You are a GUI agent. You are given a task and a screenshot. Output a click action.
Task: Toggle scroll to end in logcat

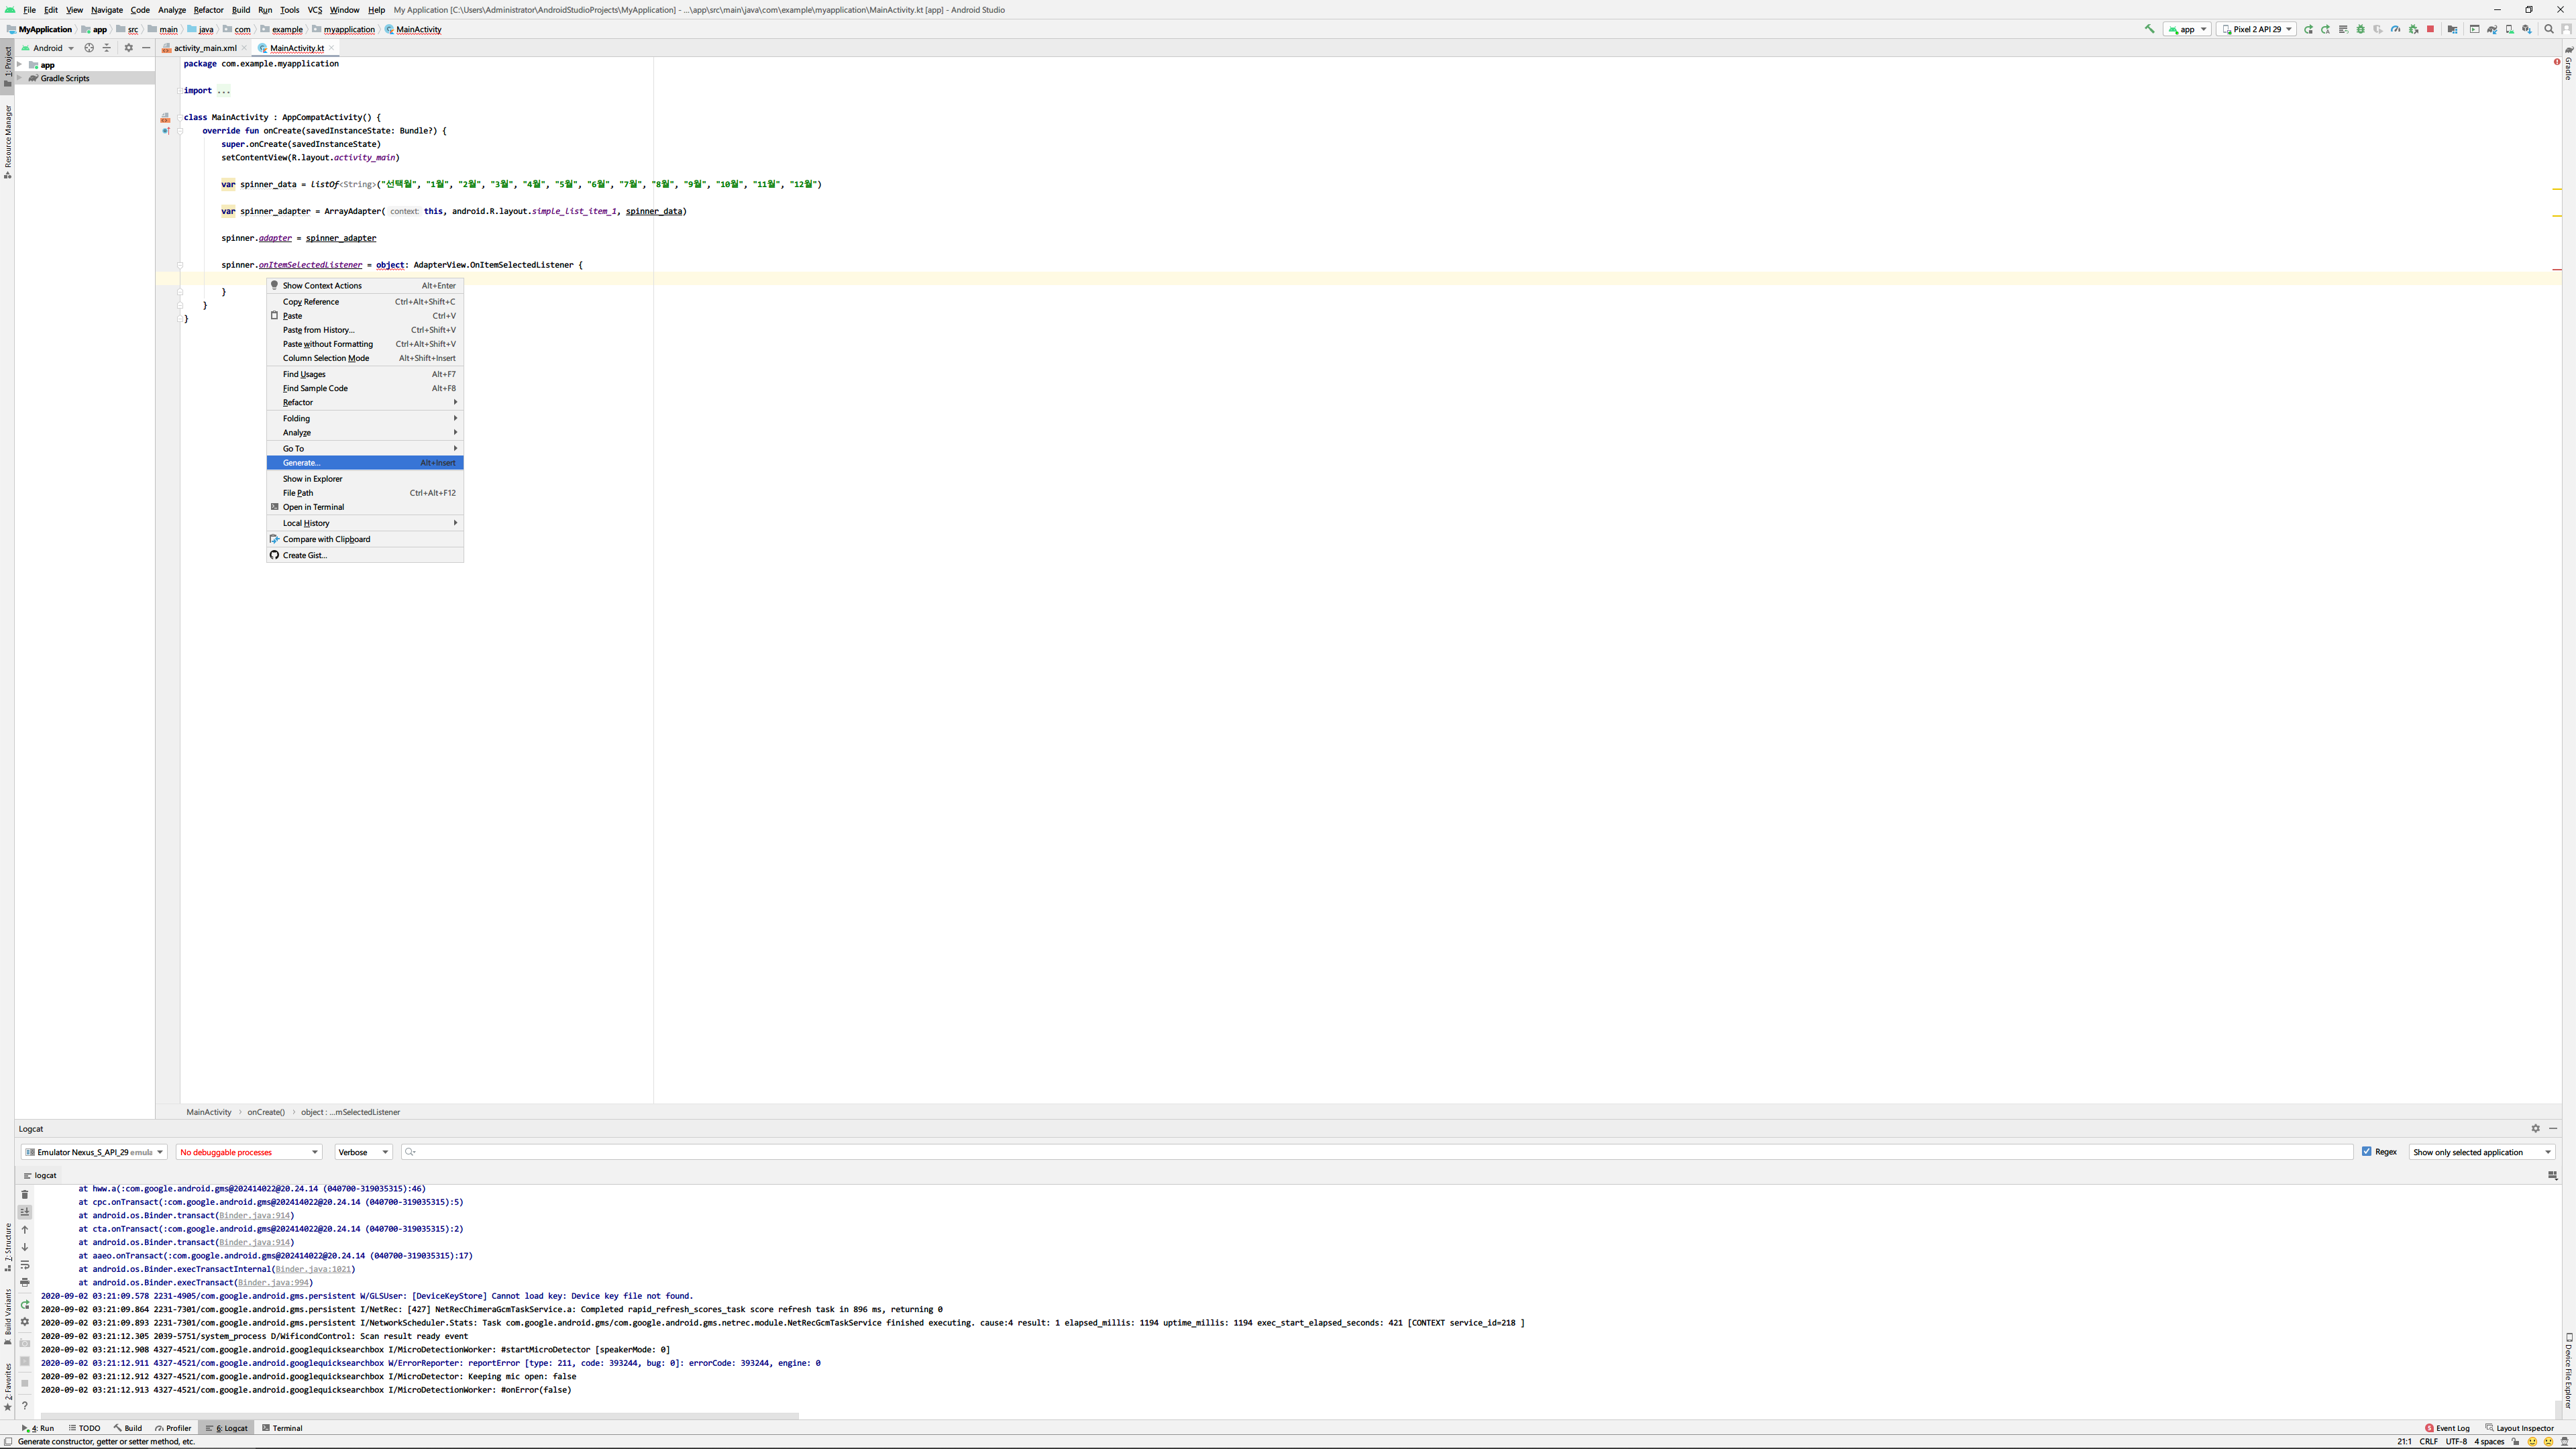[x=25, y=1212]
